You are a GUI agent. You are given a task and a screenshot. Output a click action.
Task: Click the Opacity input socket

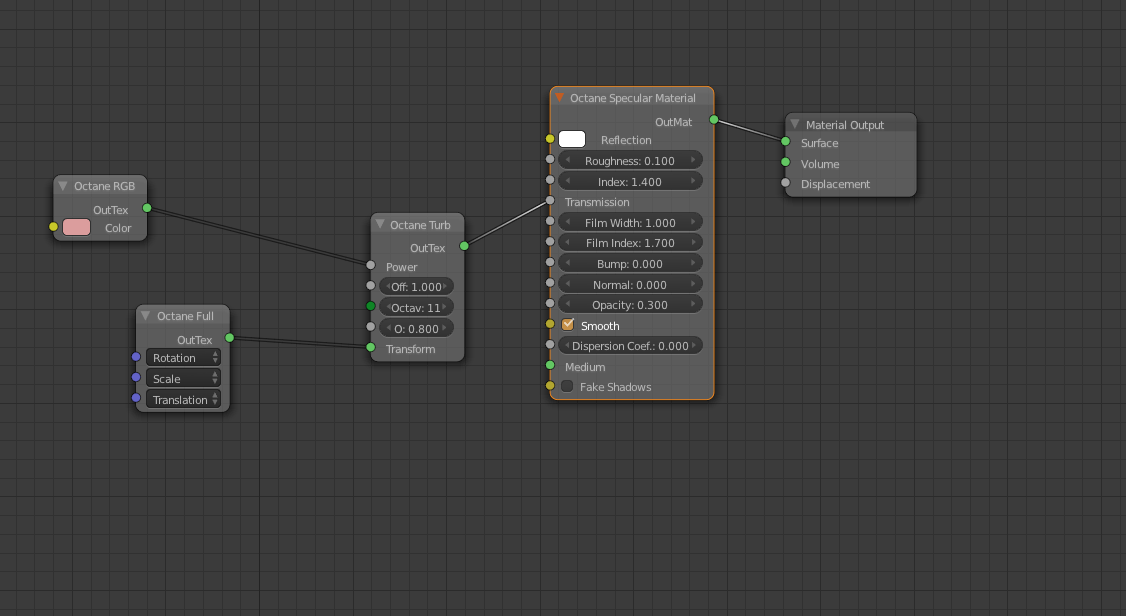coord(550,304)
